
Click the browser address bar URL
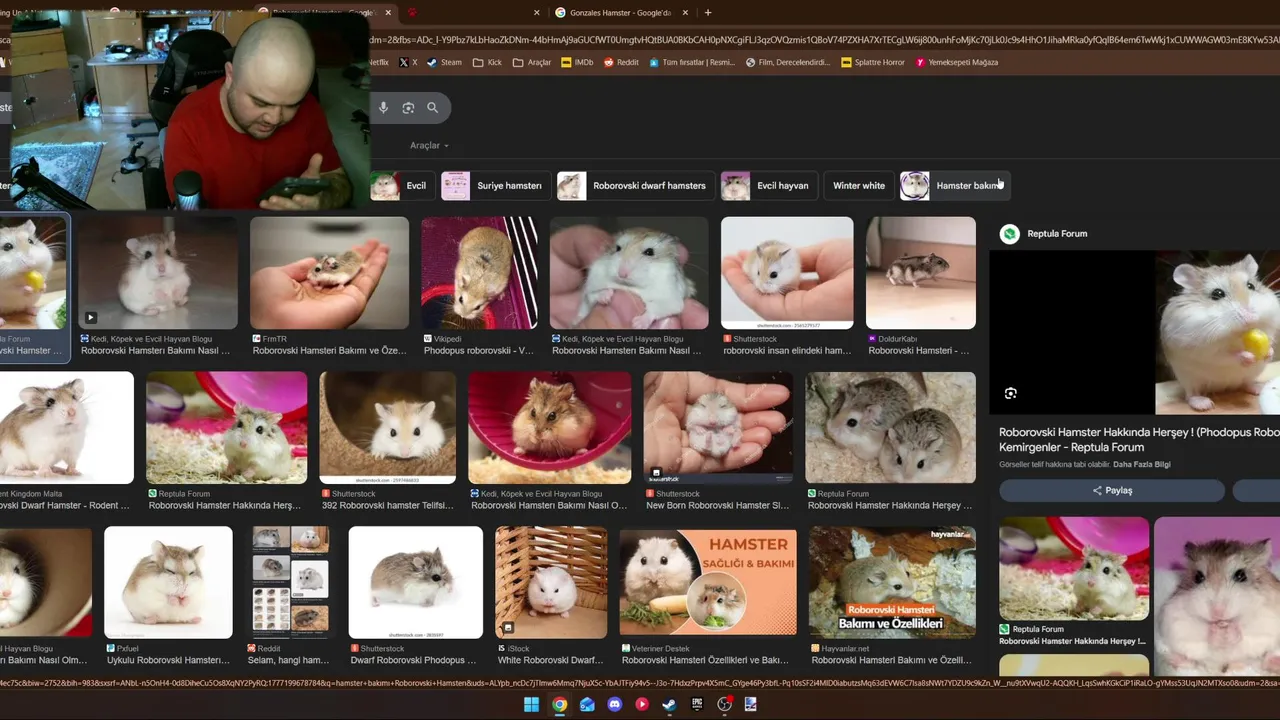(825, 40)
